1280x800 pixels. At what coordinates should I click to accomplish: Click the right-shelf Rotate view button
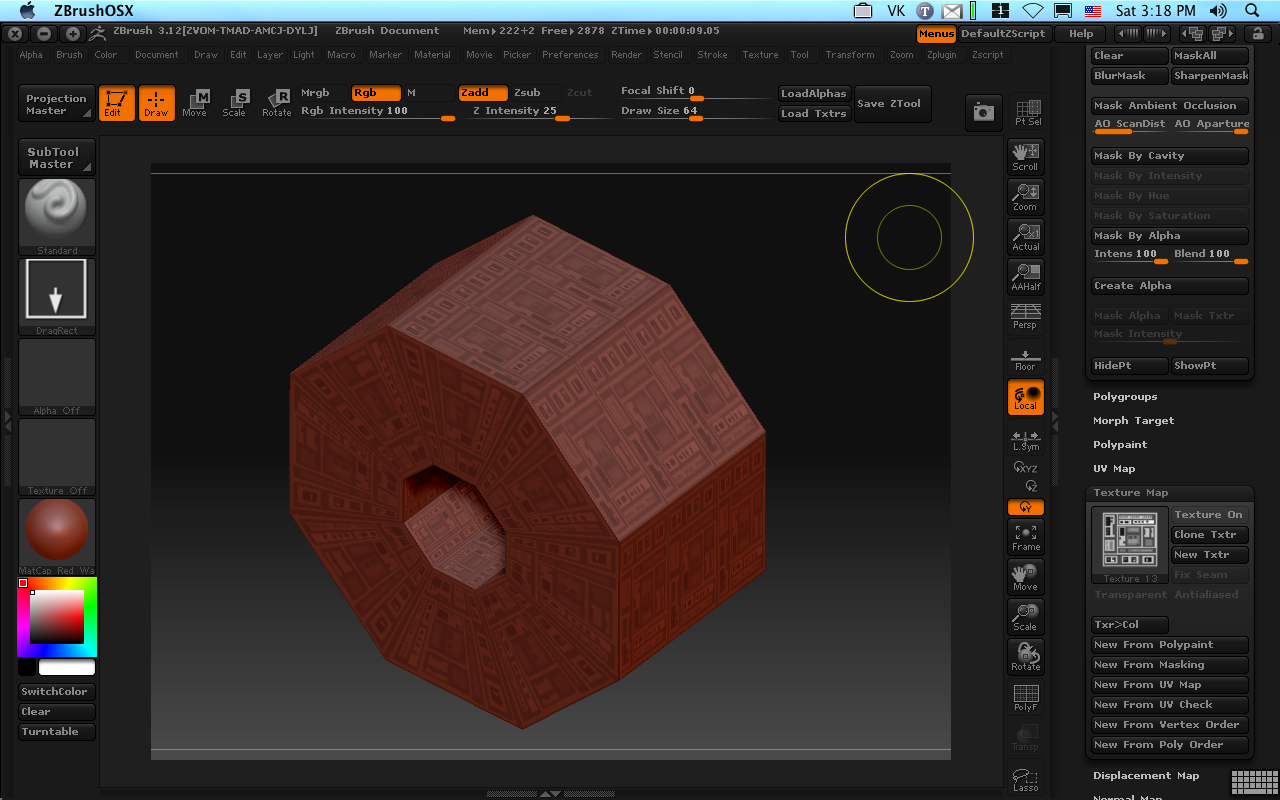pos(1025,657)
